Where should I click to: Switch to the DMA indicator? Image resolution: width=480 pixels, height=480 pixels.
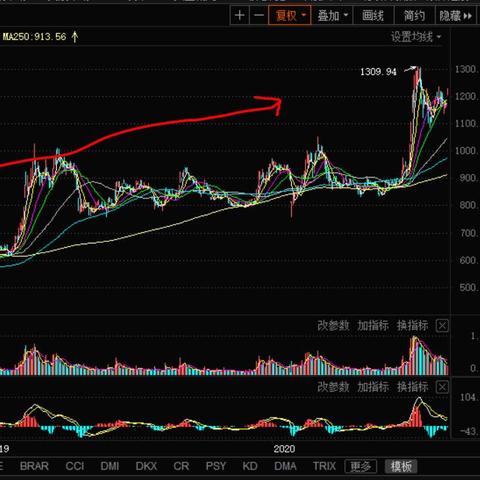[x=285, y=466]
